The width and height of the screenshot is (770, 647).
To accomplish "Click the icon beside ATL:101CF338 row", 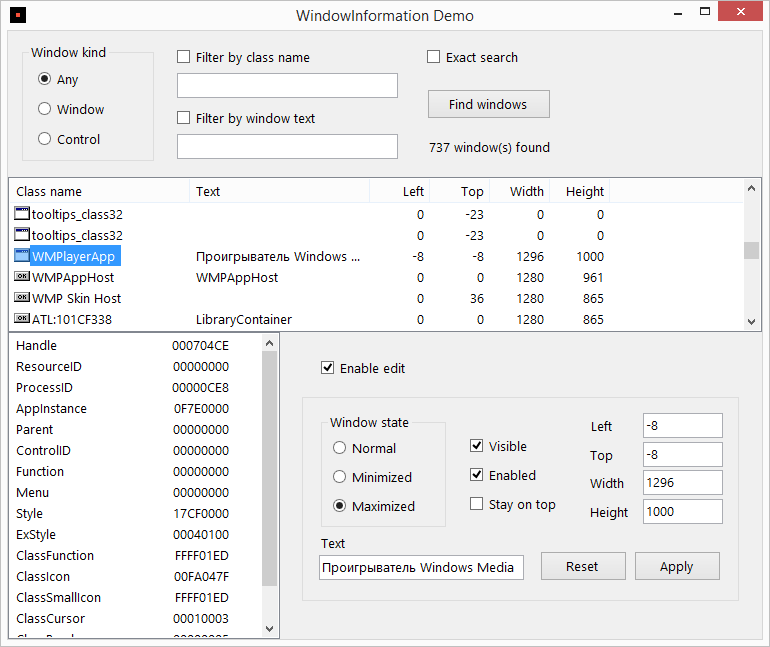I will coord(22,320).
